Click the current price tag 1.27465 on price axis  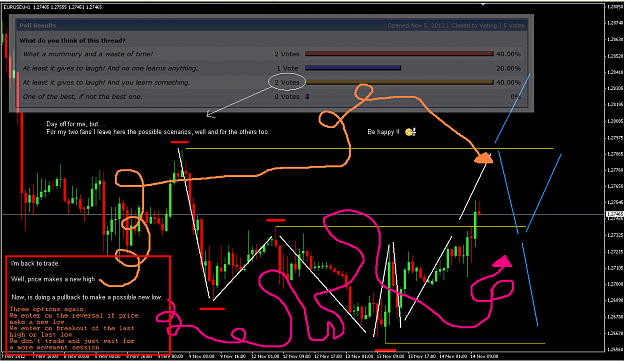[x=615, y=214]
